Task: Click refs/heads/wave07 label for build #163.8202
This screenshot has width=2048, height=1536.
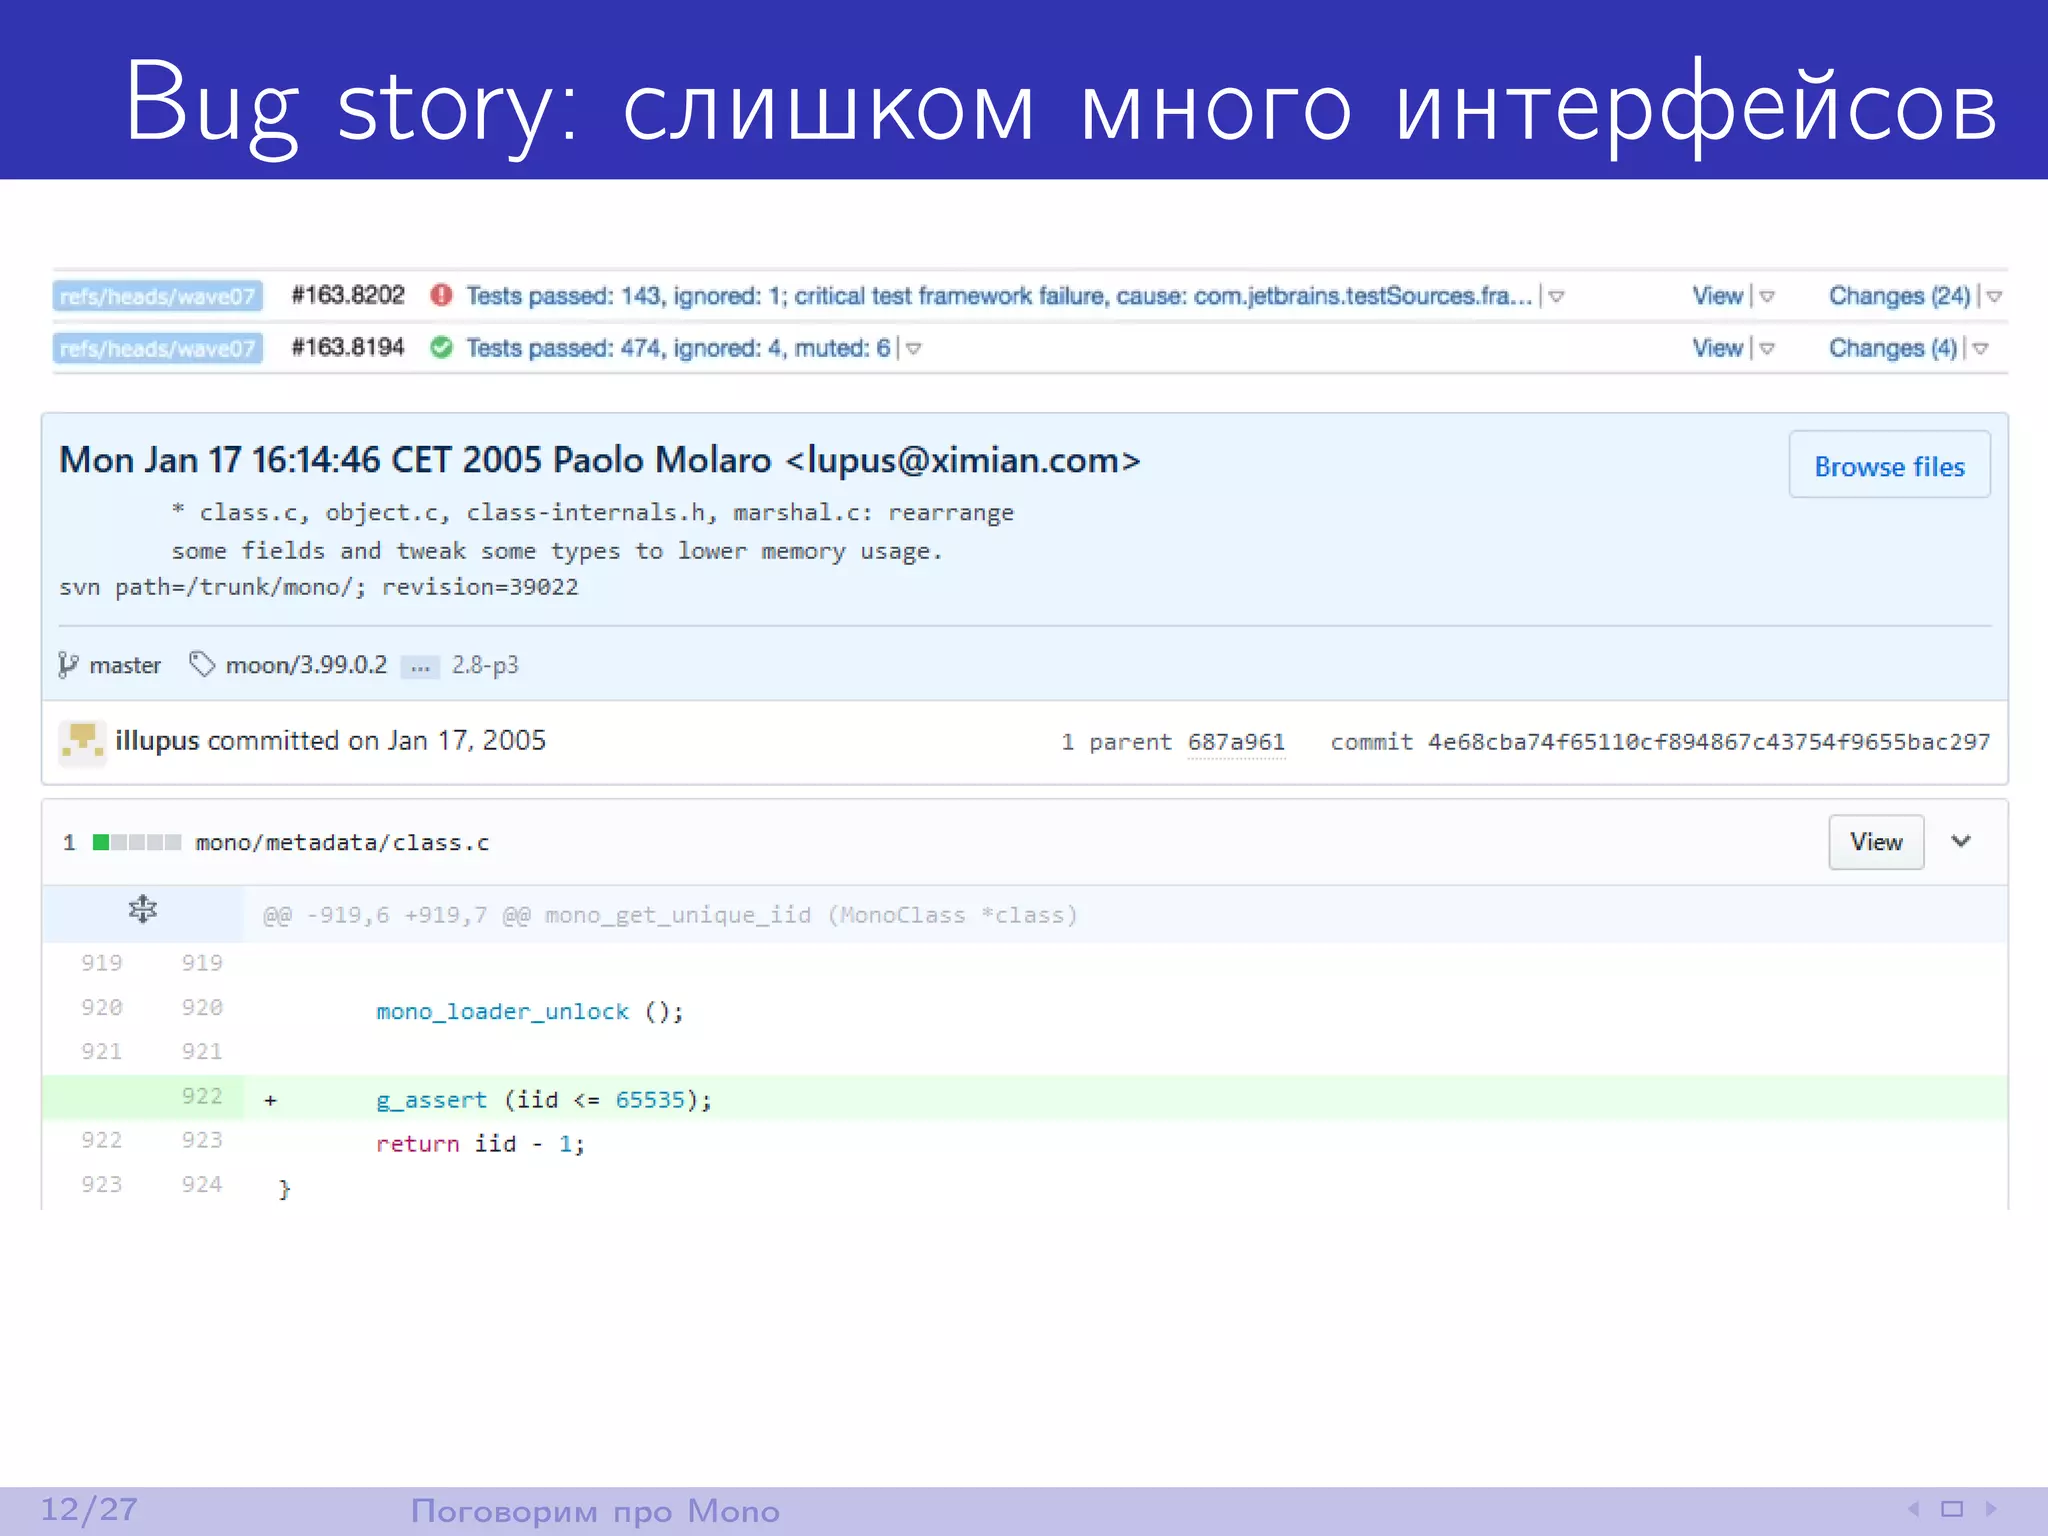Action: 158,296
